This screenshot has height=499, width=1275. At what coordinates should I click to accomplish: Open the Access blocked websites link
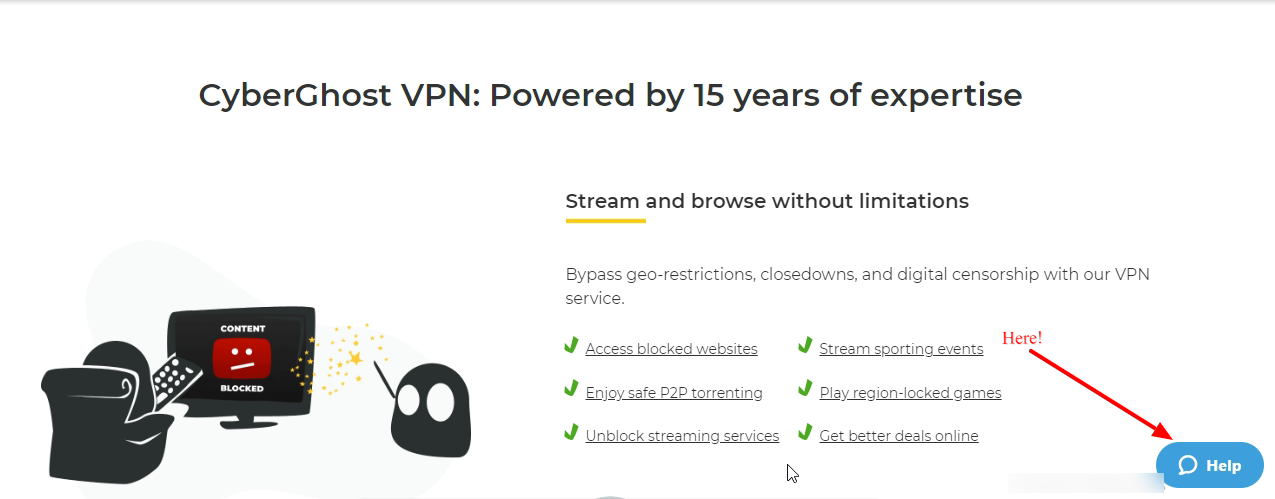coord(671,349)
